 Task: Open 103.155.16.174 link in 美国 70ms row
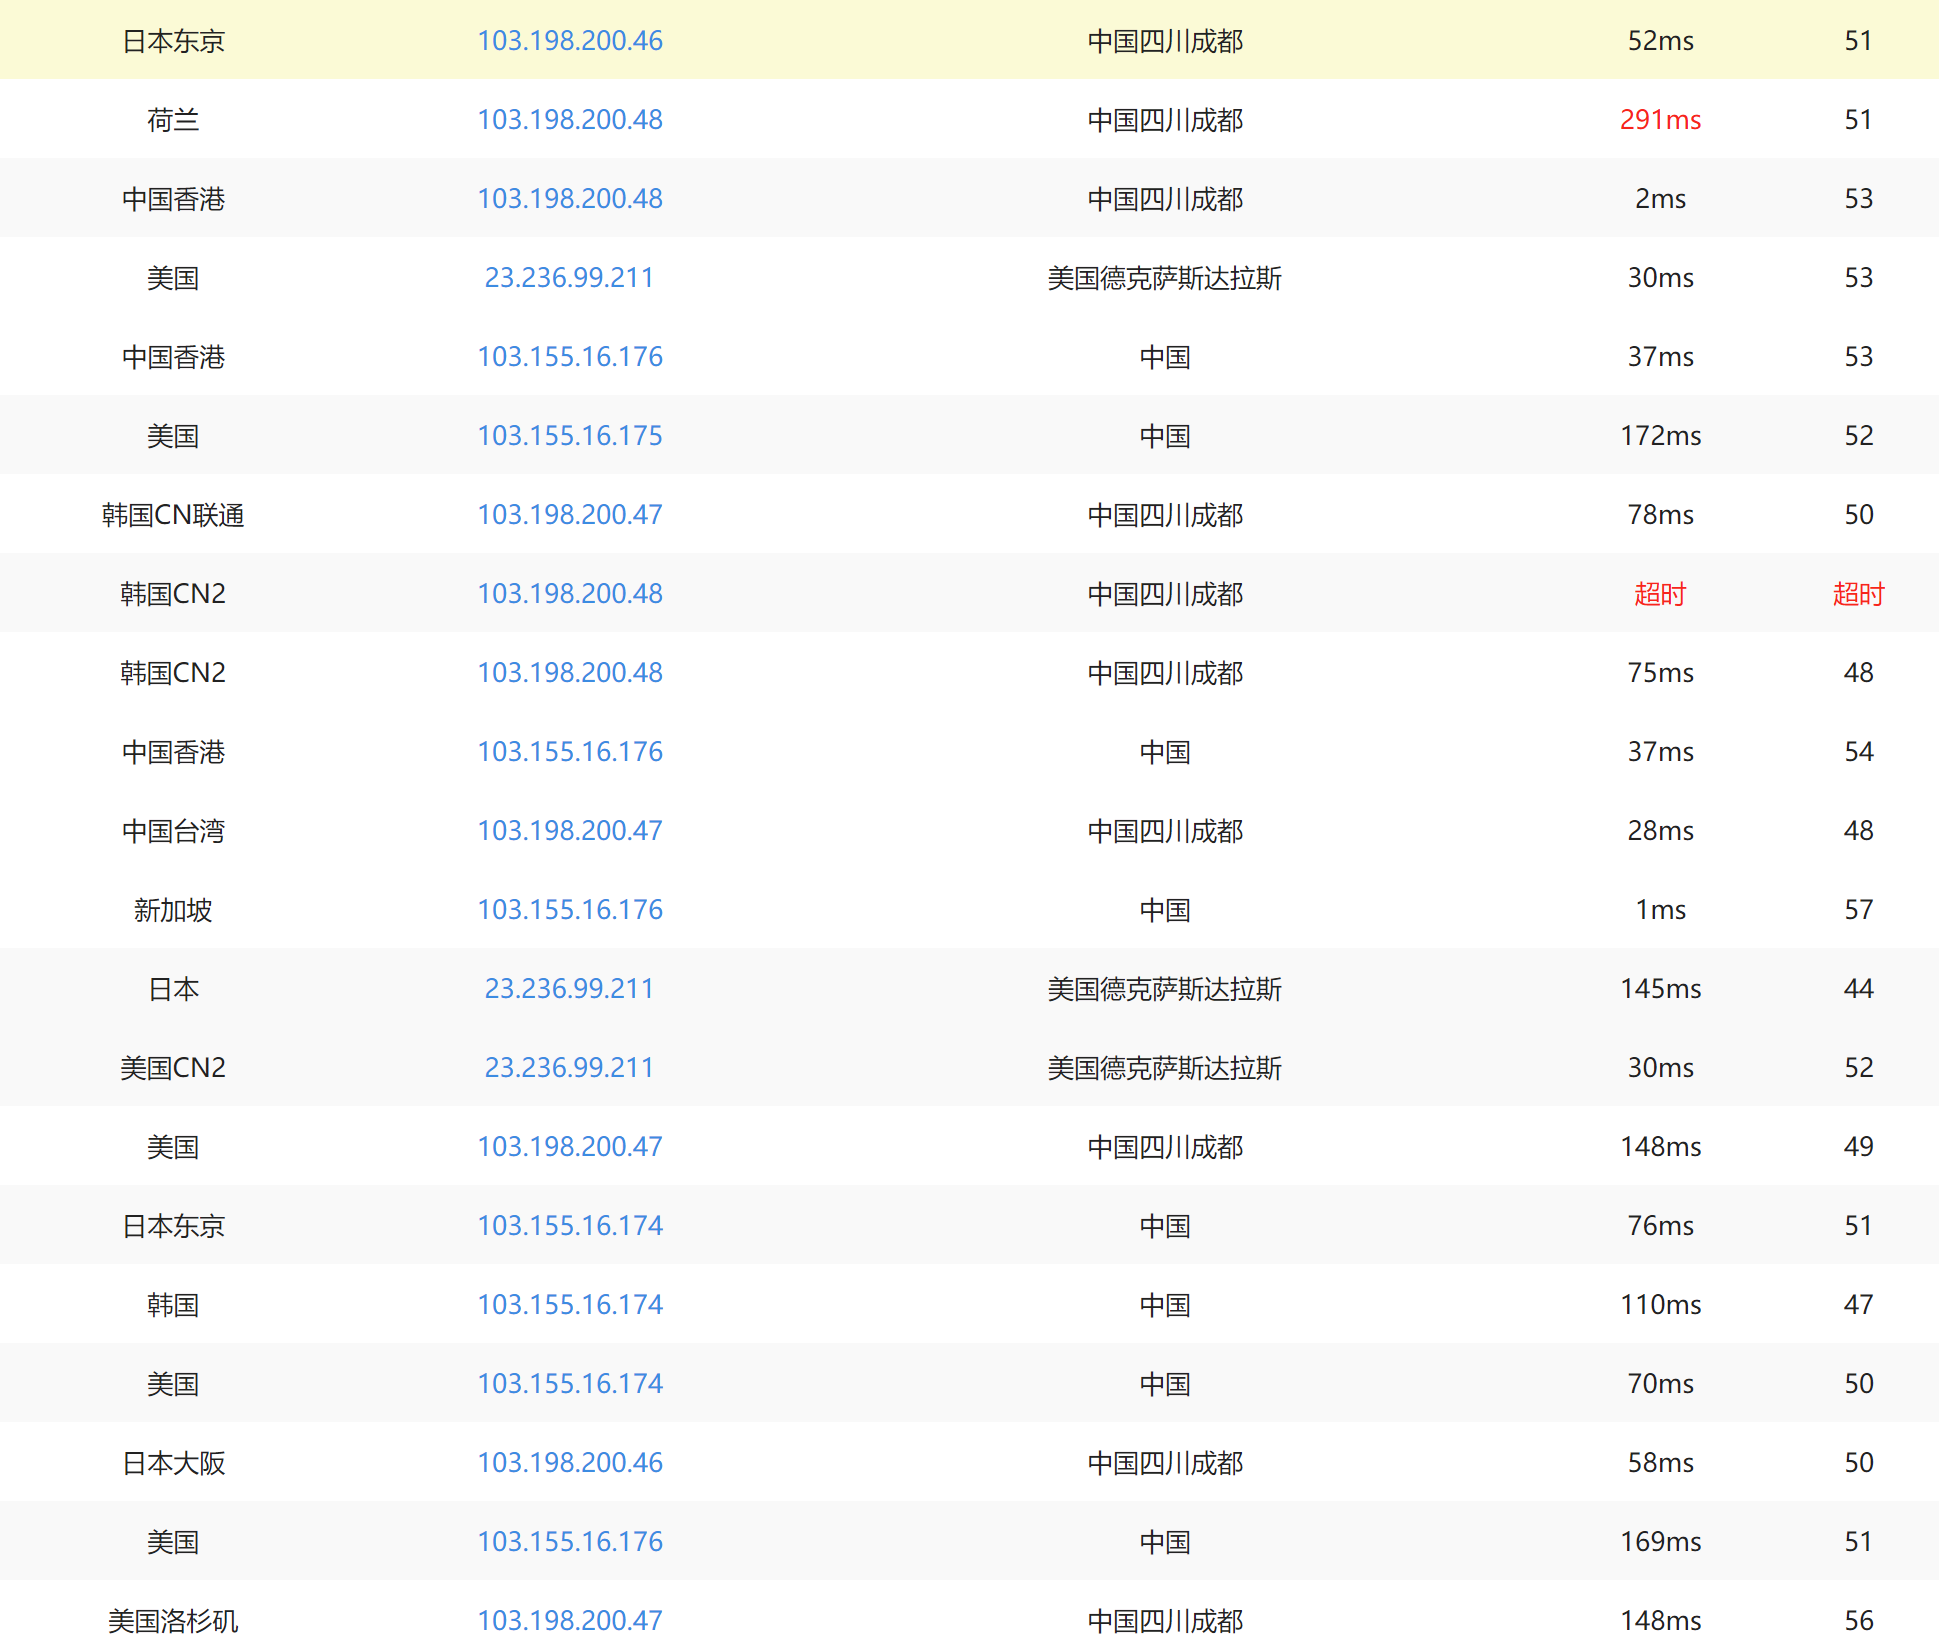tap(569, 1384)
